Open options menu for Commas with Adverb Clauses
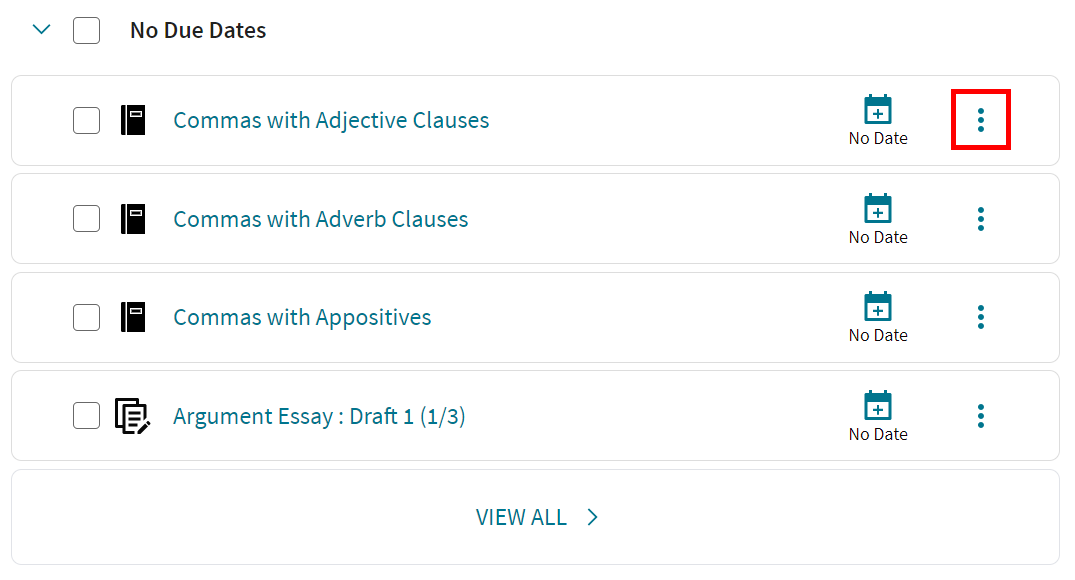 980,218
